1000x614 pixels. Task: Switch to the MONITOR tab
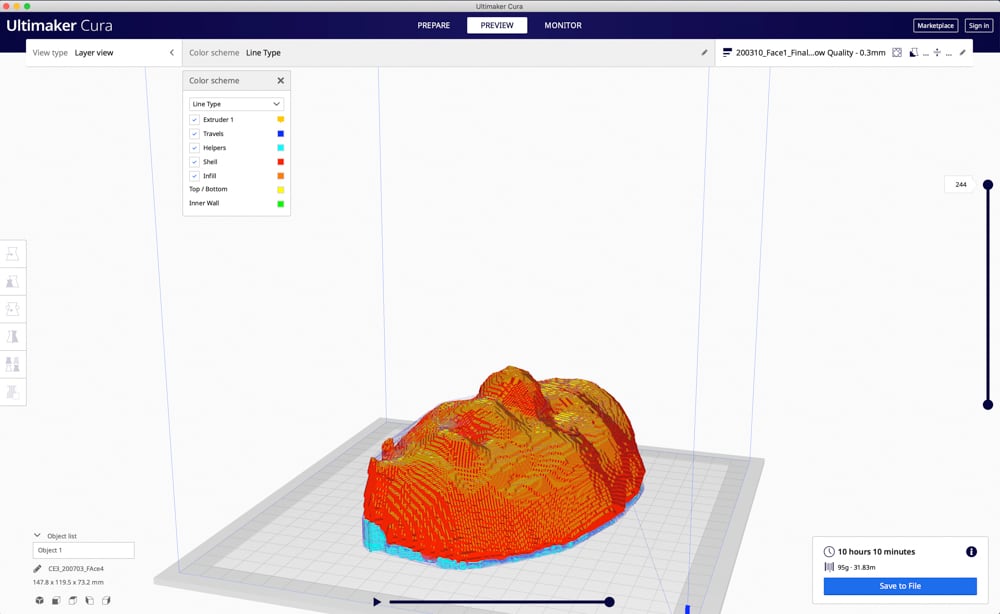pos(562,25)
